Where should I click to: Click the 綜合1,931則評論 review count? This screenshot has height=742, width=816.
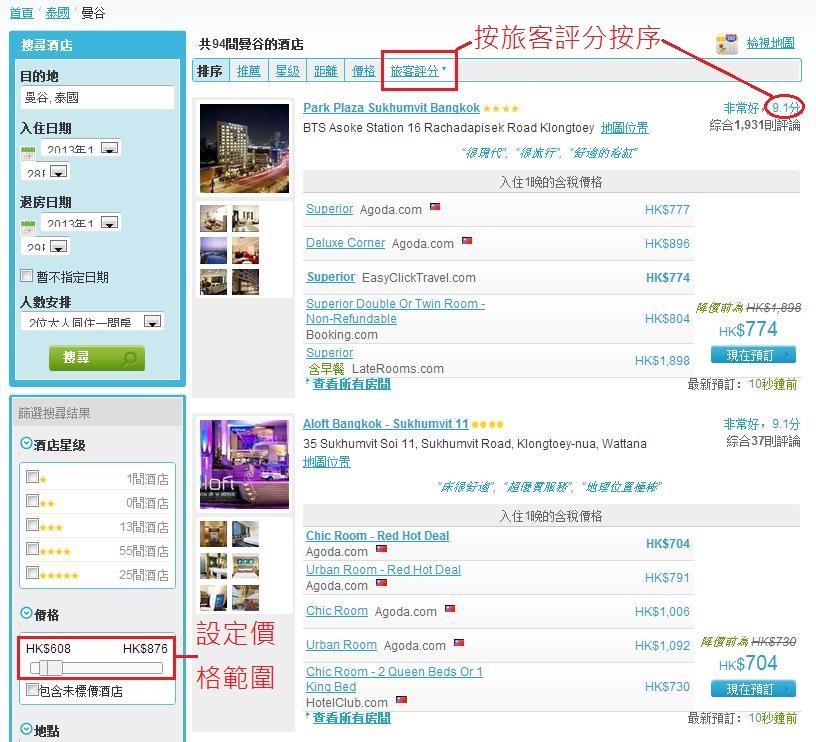755,125
